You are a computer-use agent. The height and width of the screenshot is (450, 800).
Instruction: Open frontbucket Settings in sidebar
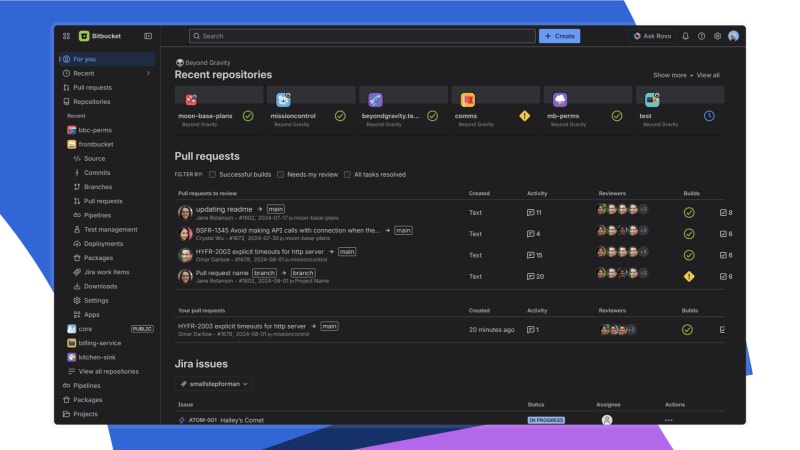pos(96,301)
